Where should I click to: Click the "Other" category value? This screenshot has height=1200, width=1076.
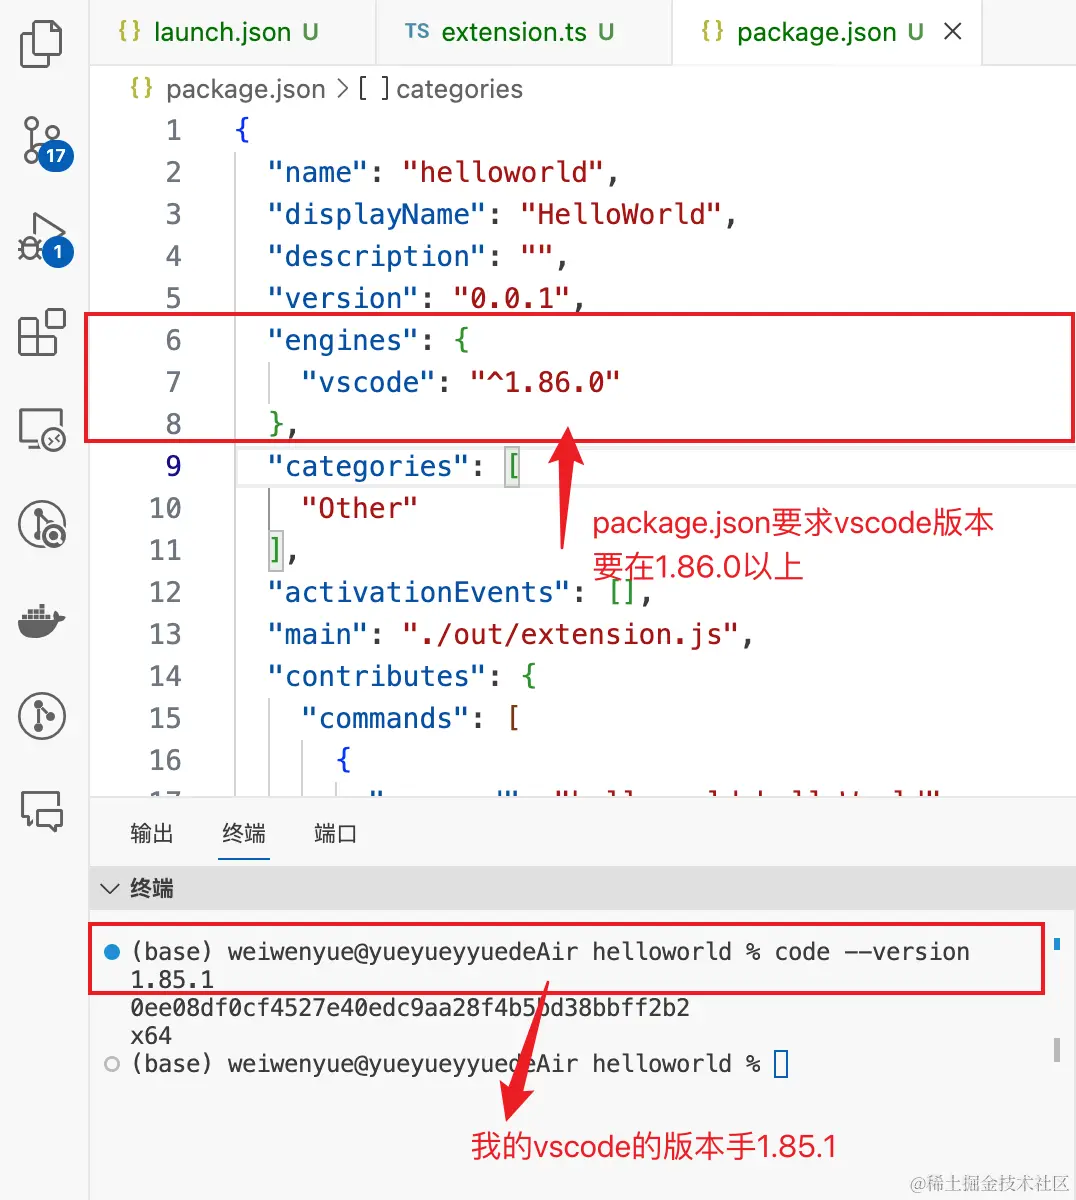(x=360, y=508)
